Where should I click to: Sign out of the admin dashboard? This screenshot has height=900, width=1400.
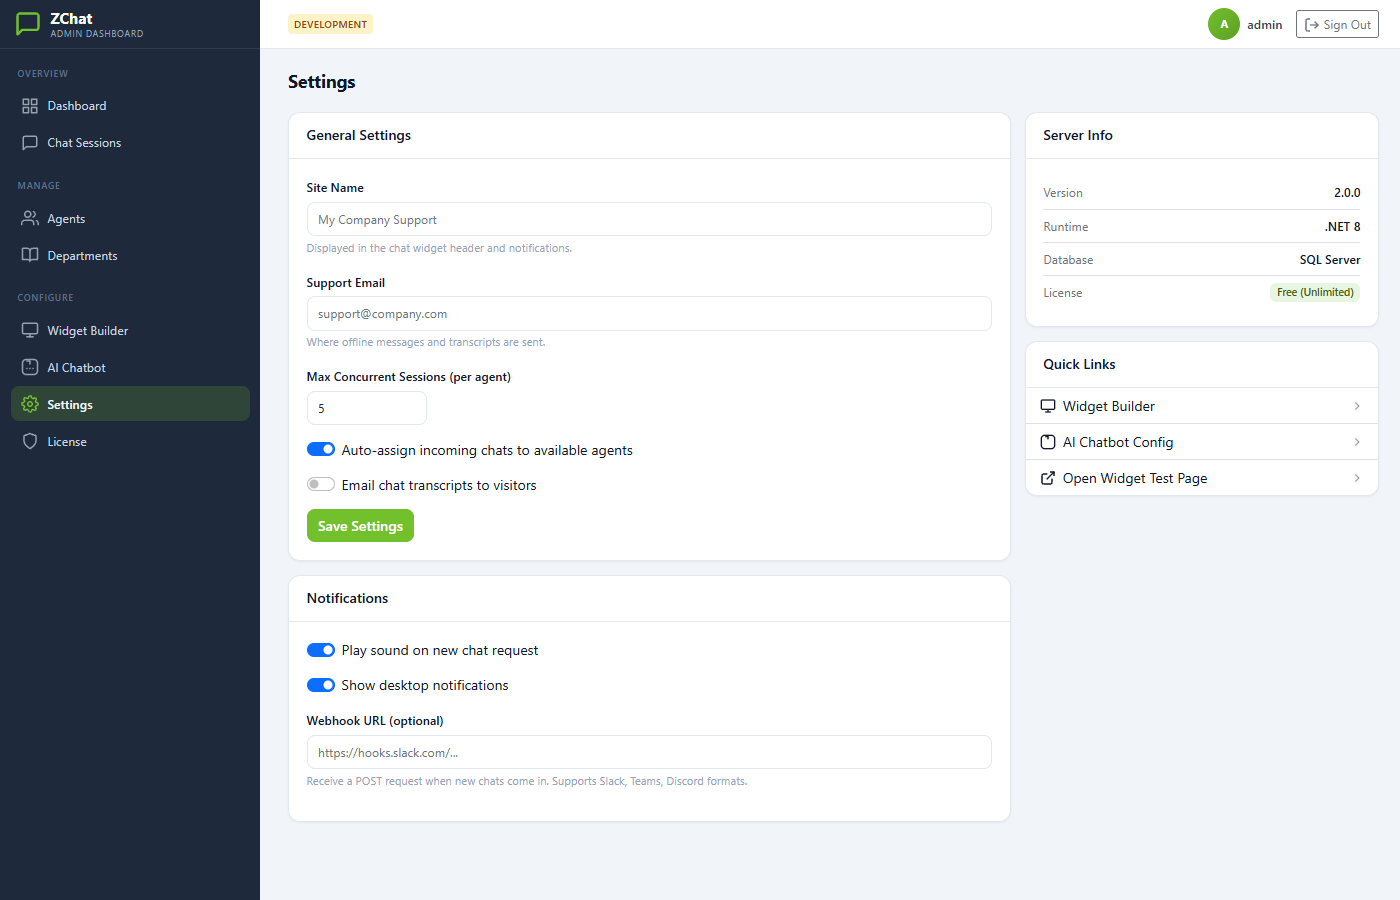coord(1337,23)
